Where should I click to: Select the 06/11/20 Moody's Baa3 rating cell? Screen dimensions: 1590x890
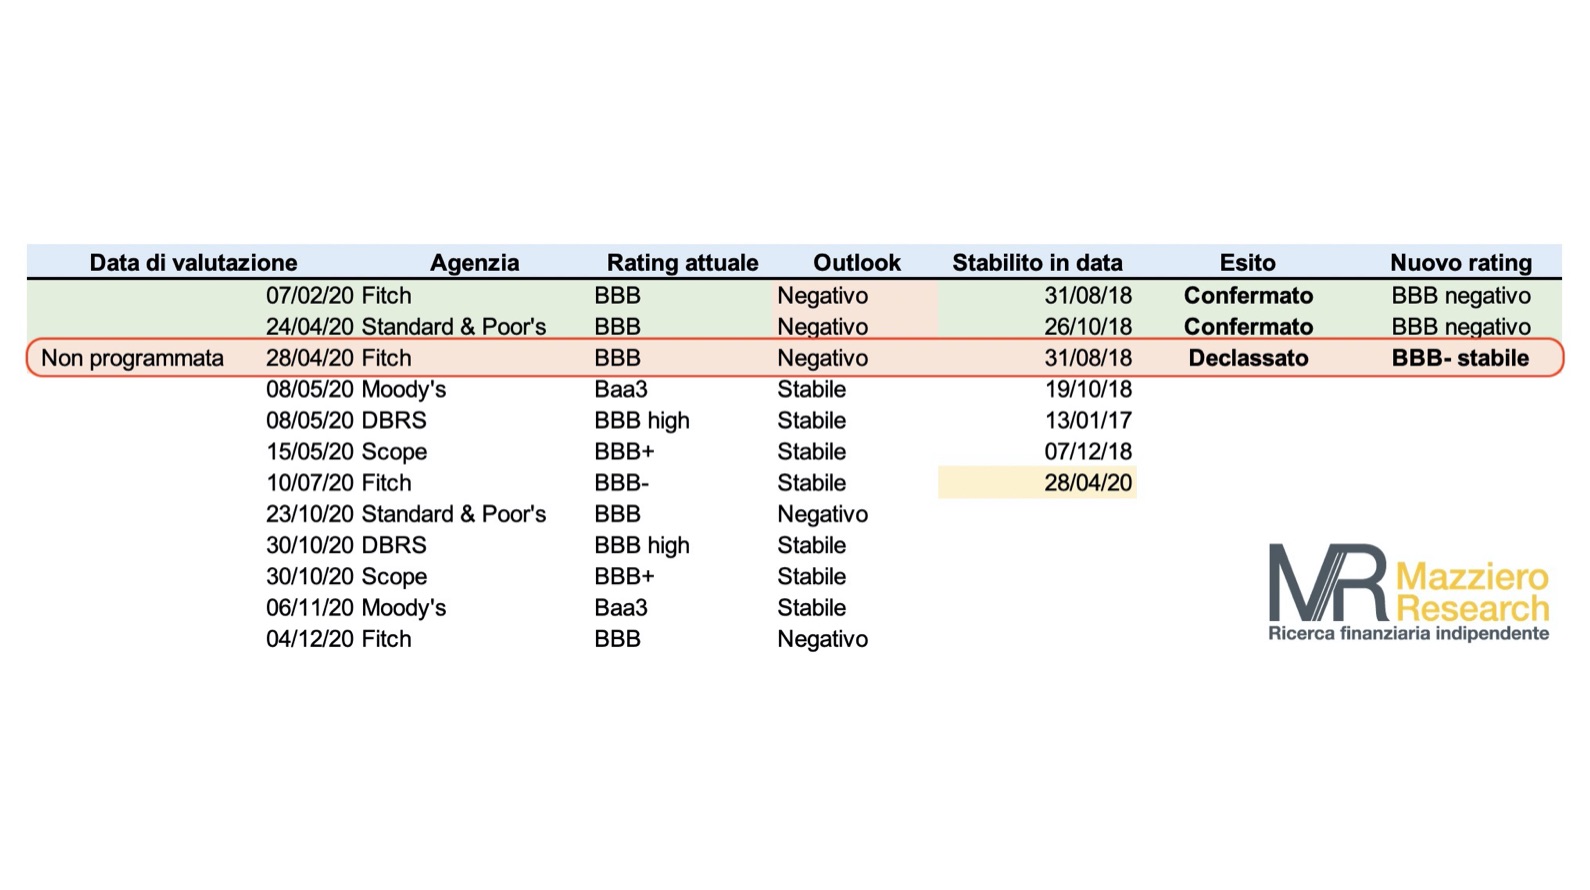click(x=621, y=608)
